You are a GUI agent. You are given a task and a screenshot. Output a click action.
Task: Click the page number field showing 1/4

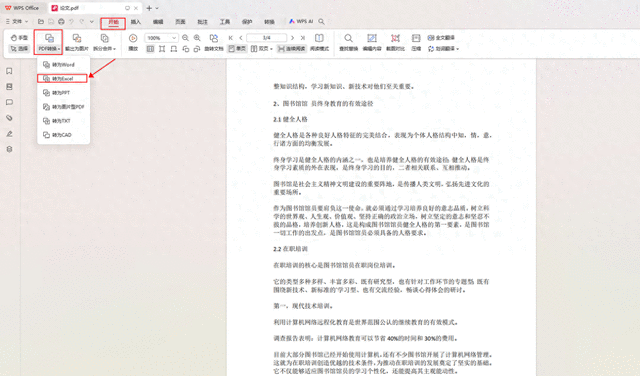pyautogui.click(x=267, y=38)
